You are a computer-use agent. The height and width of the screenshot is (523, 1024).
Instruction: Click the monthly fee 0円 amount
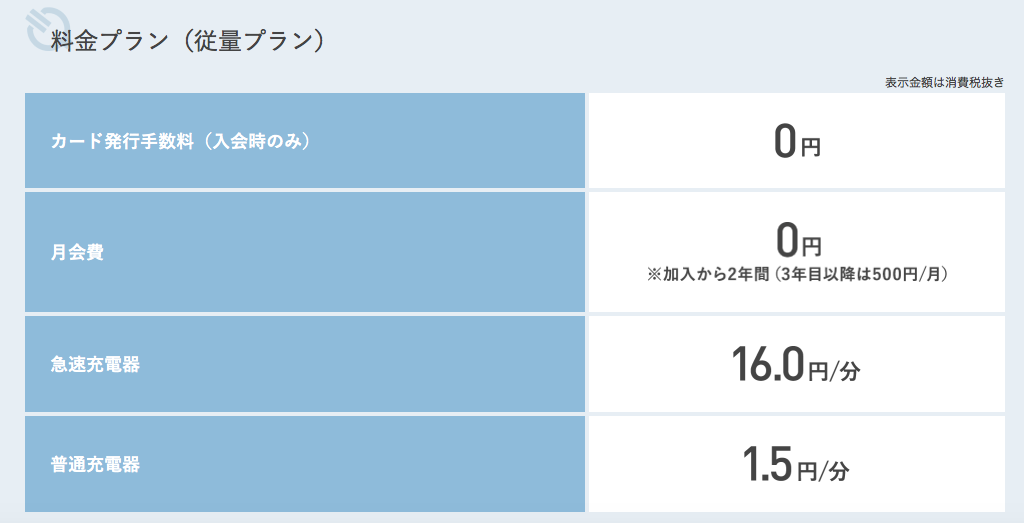[x=797, y=240]
